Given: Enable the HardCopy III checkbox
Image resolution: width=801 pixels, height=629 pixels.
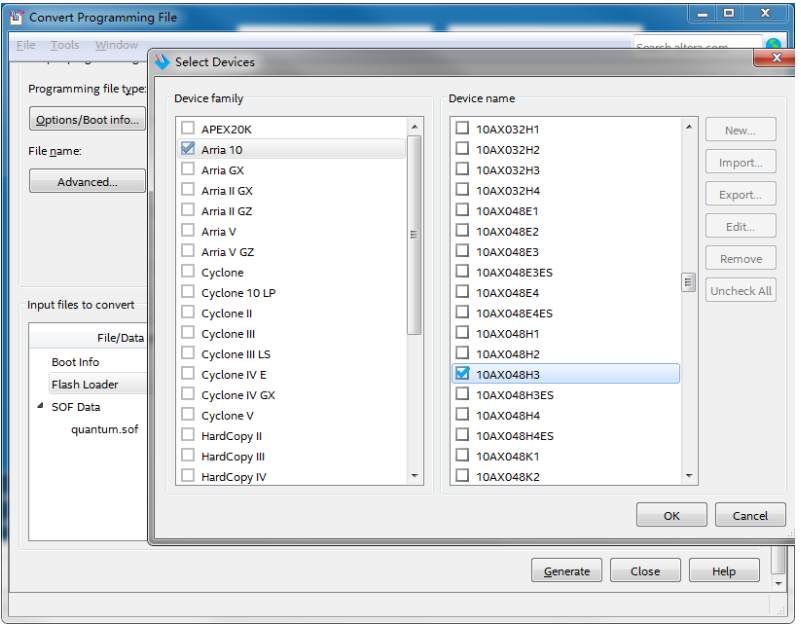Looking at the screenshot, I should pos(188,455).
